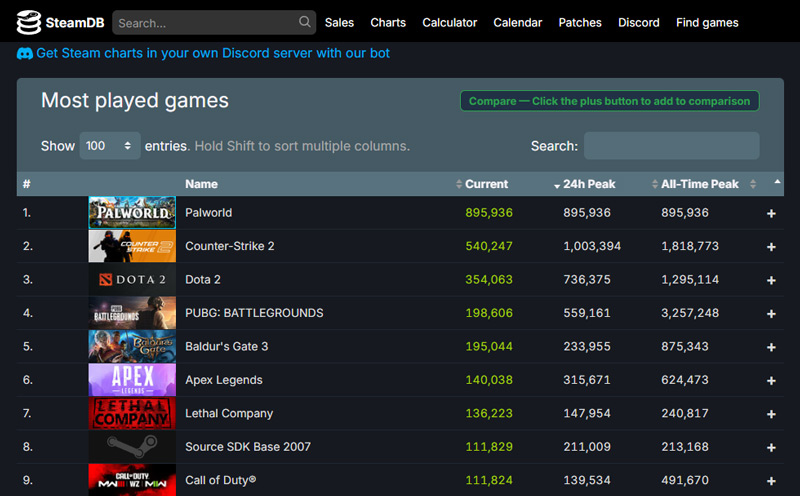Image resolution: width=800 pixels, height=496 pixels.
Task: Click Lethal Company all-time peak 240,817
Action: pyautogui.click(x=685, y=413)
